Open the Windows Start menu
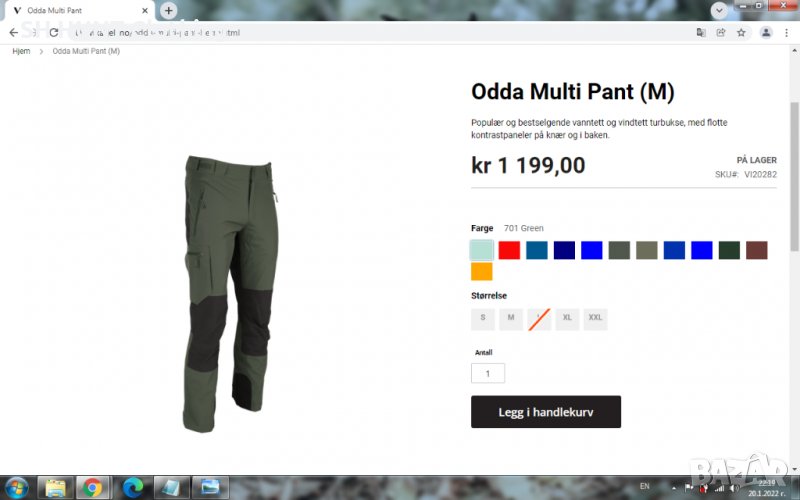Viewport: 800px width, 500px height. point(17,488)
